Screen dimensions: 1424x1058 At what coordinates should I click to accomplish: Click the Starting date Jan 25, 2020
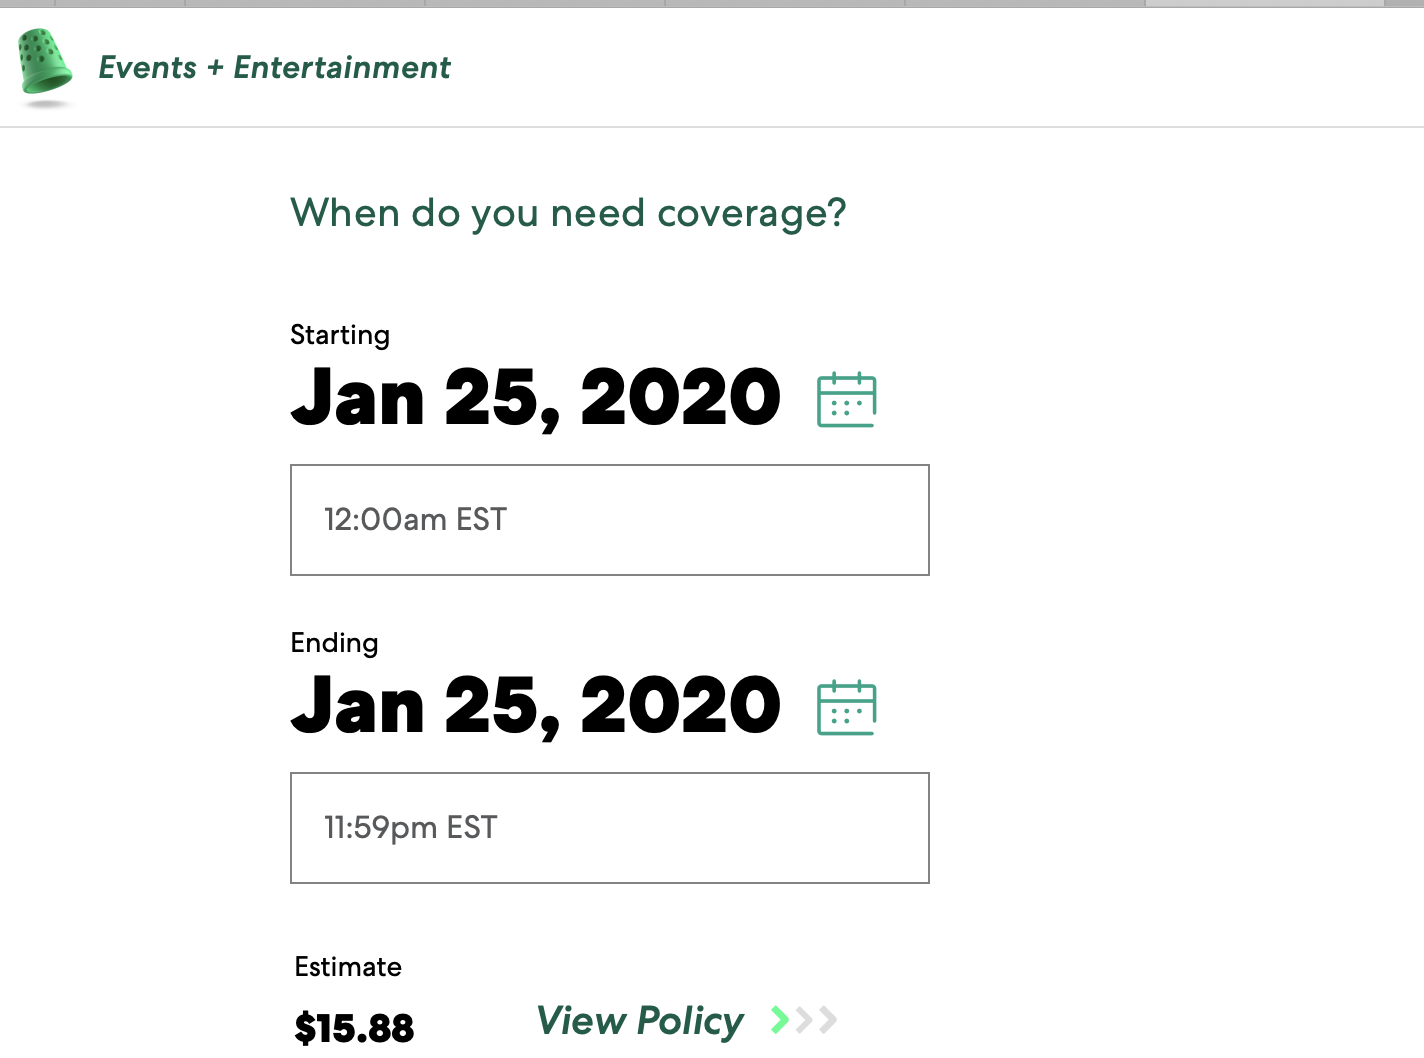[x=535, y=398]
